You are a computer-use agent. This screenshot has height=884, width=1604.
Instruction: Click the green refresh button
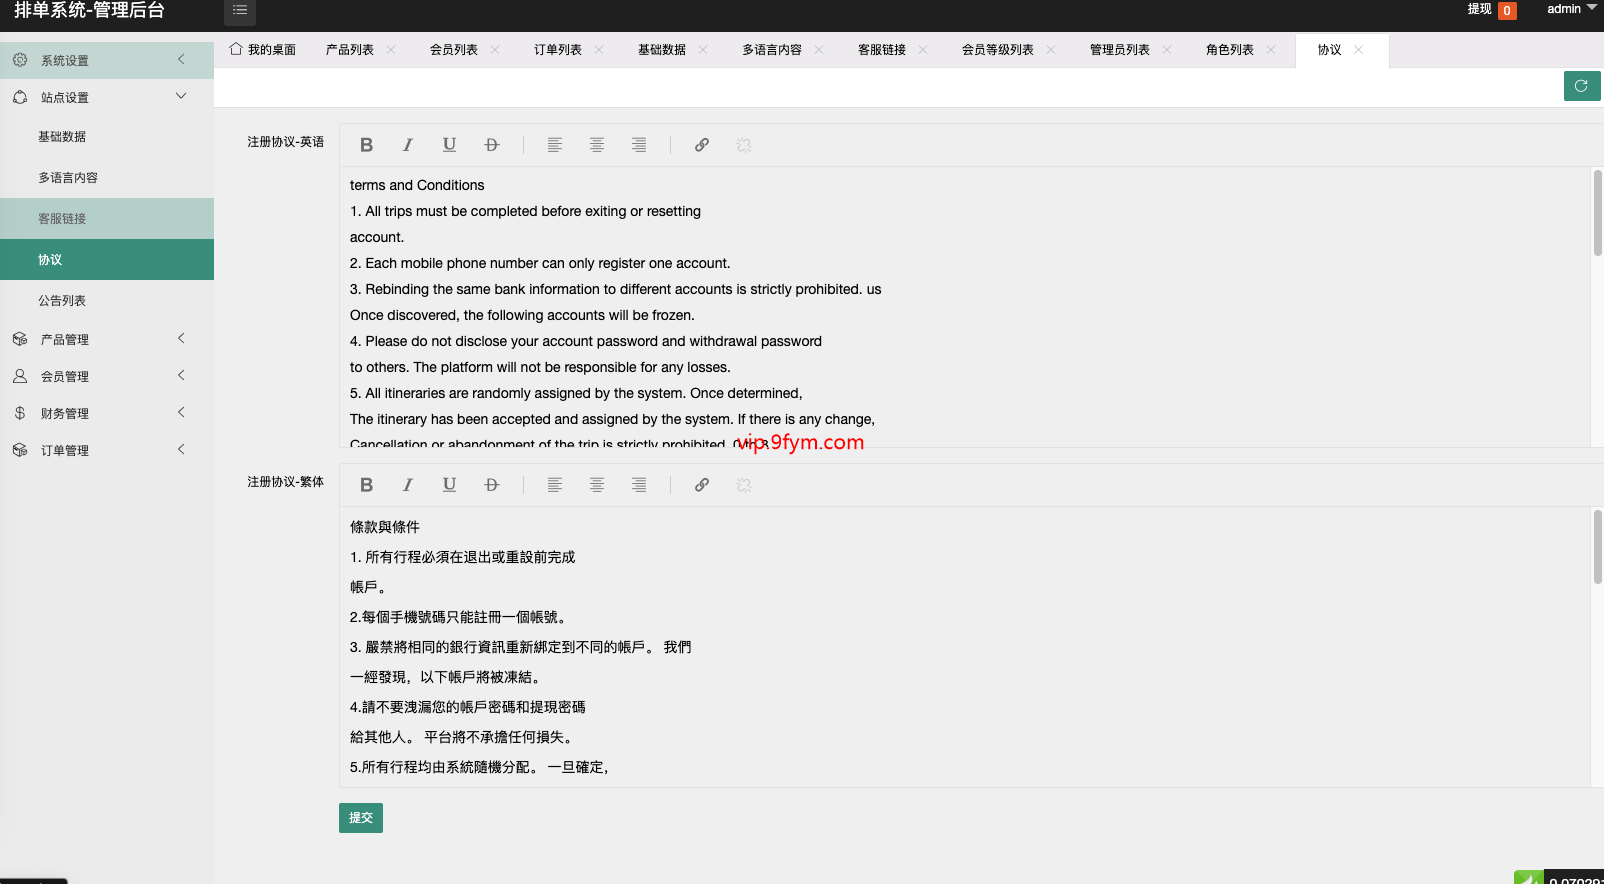1581,86
